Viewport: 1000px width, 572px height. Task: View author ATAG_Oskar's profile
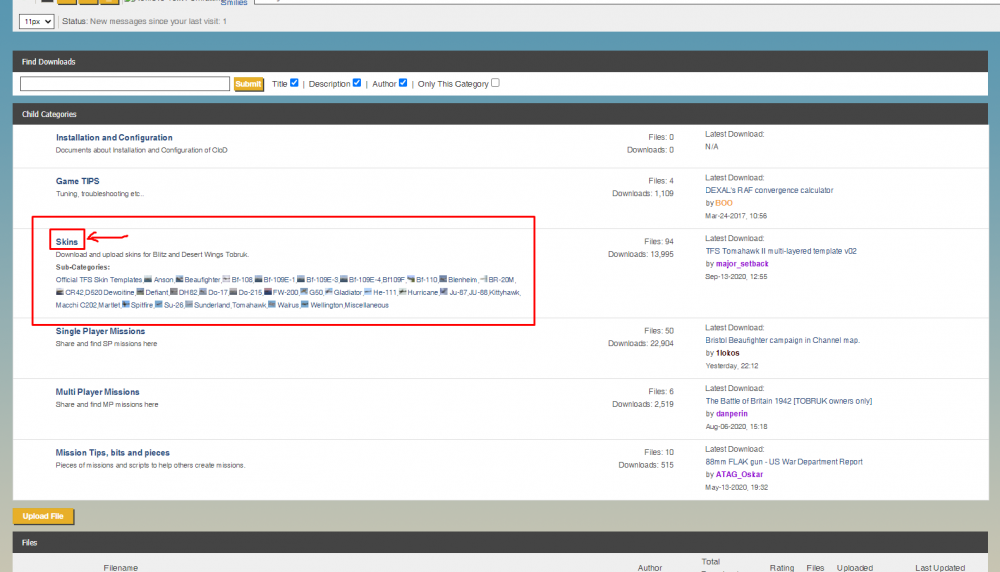click(x=739, y=474)
